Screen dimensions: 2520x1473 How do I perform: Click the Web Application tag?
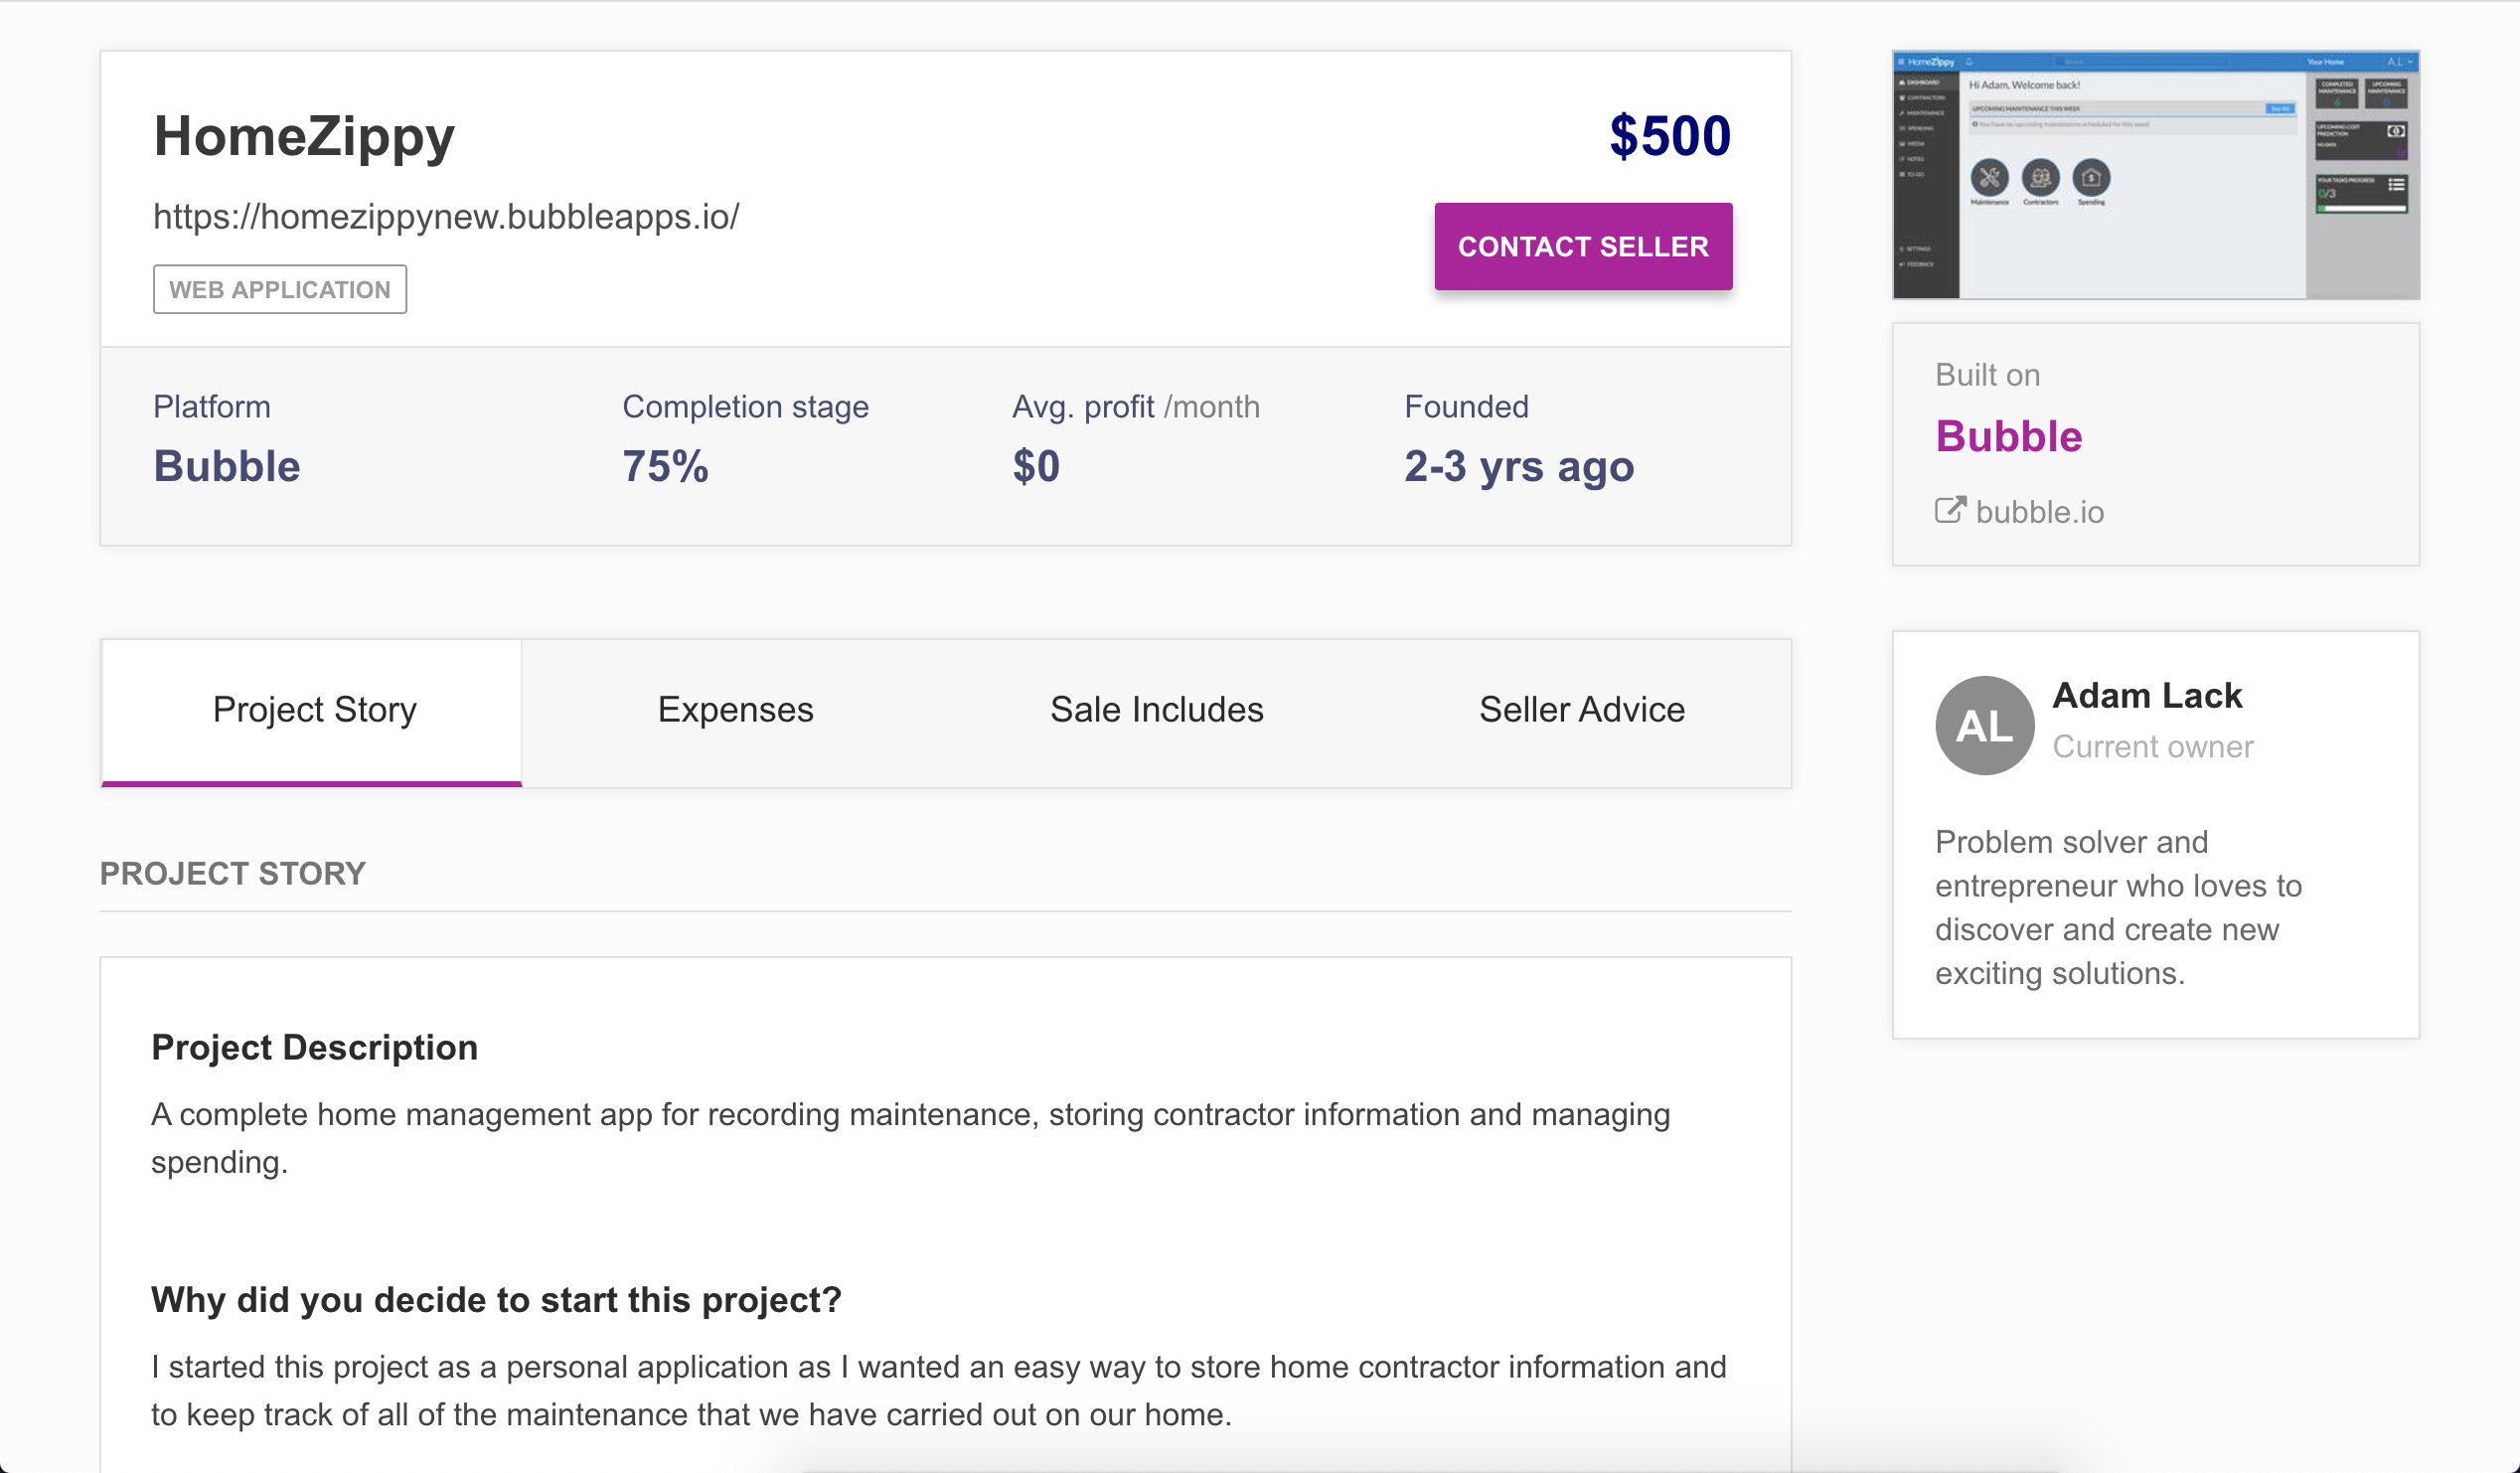coord(280,290)
